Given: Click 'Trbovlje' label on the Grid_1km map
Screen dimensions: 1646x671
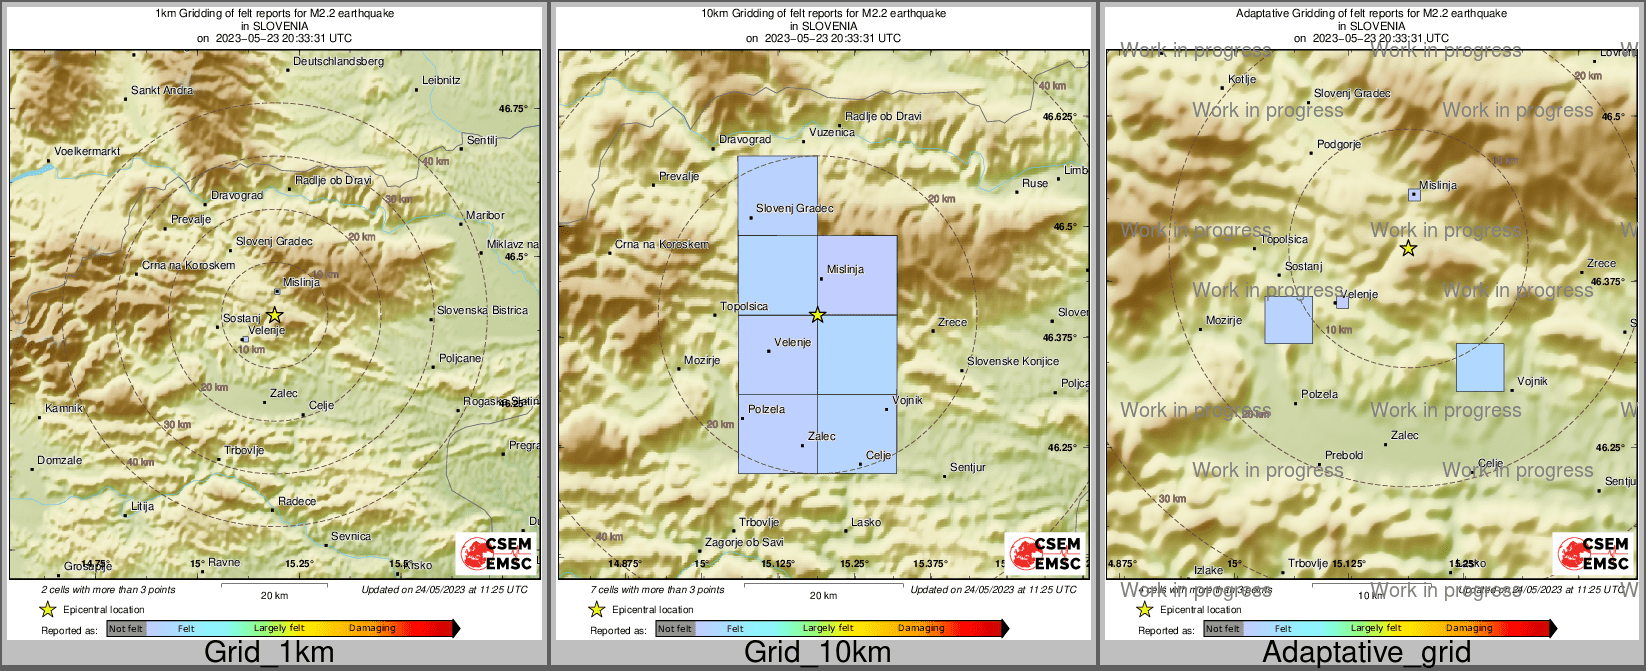Looking at the screenshot, I should click(x=244, y=450).
